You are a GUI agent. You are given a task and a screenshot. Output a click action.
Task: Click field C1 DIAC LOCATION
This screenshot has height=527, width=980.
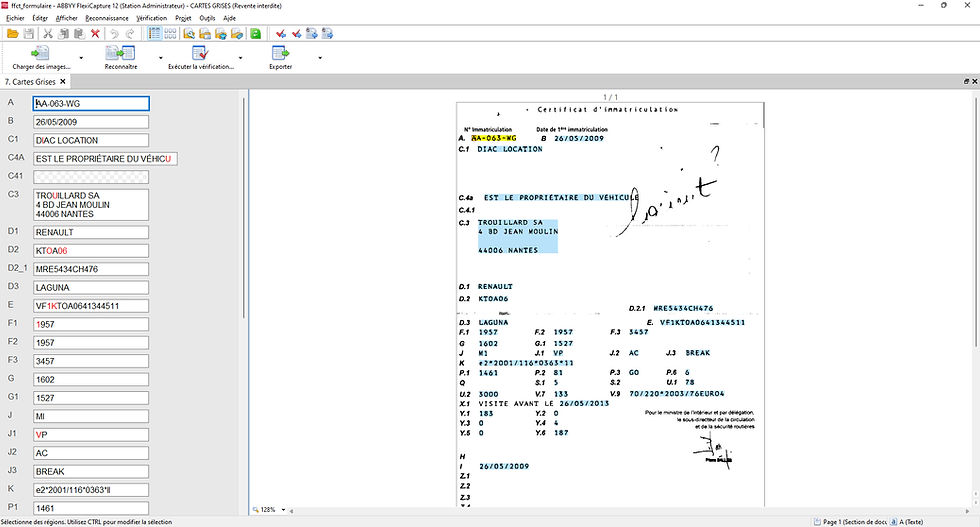[91, 141]
